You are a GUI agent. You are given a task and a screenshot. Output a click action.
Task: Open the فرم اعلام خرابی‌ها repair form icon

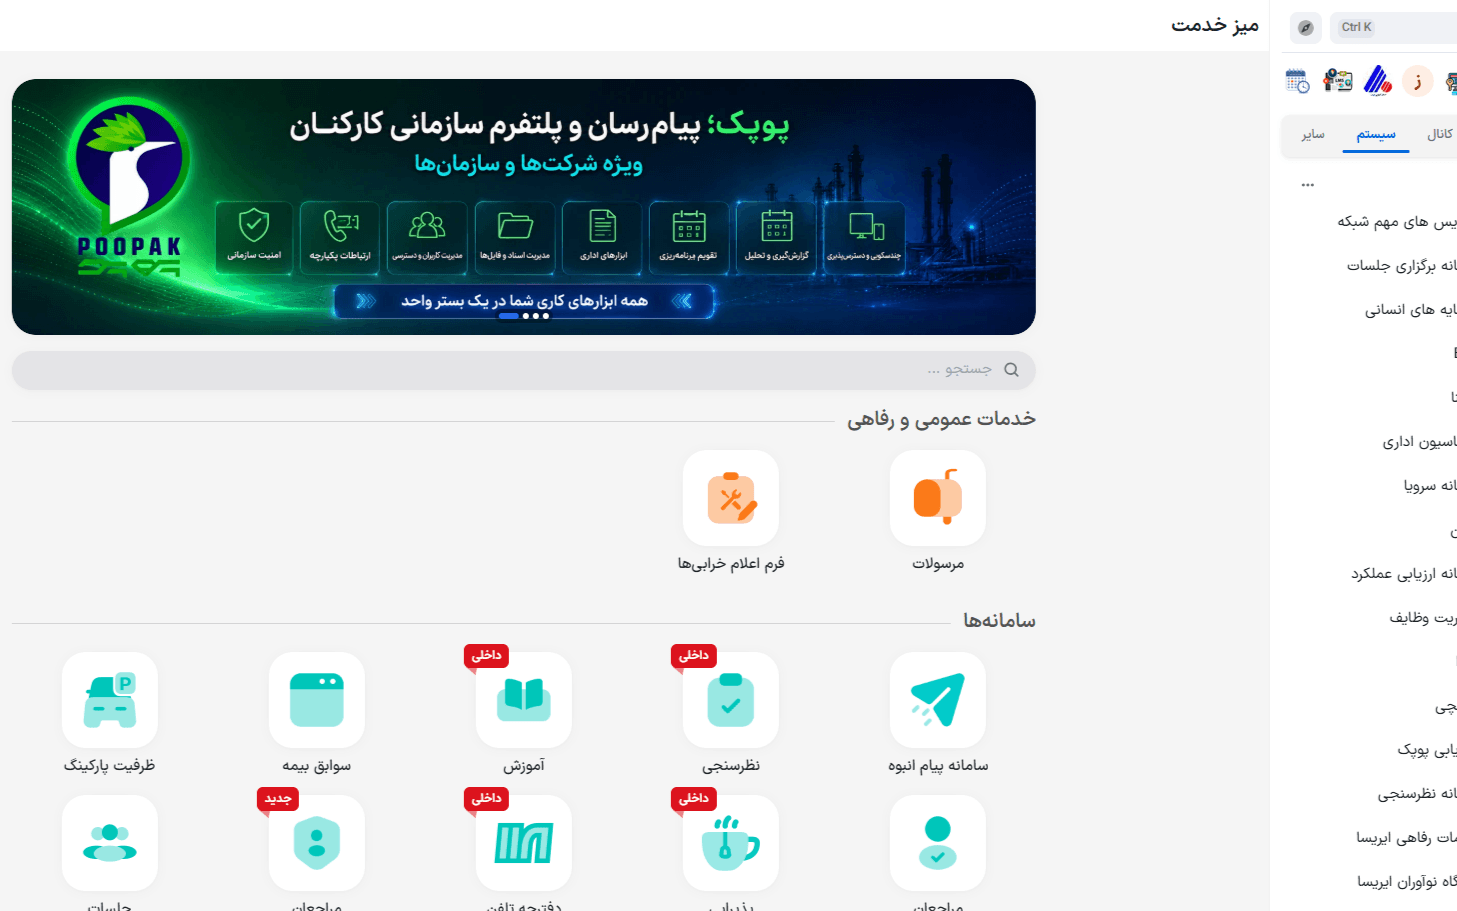coord(730,498)
